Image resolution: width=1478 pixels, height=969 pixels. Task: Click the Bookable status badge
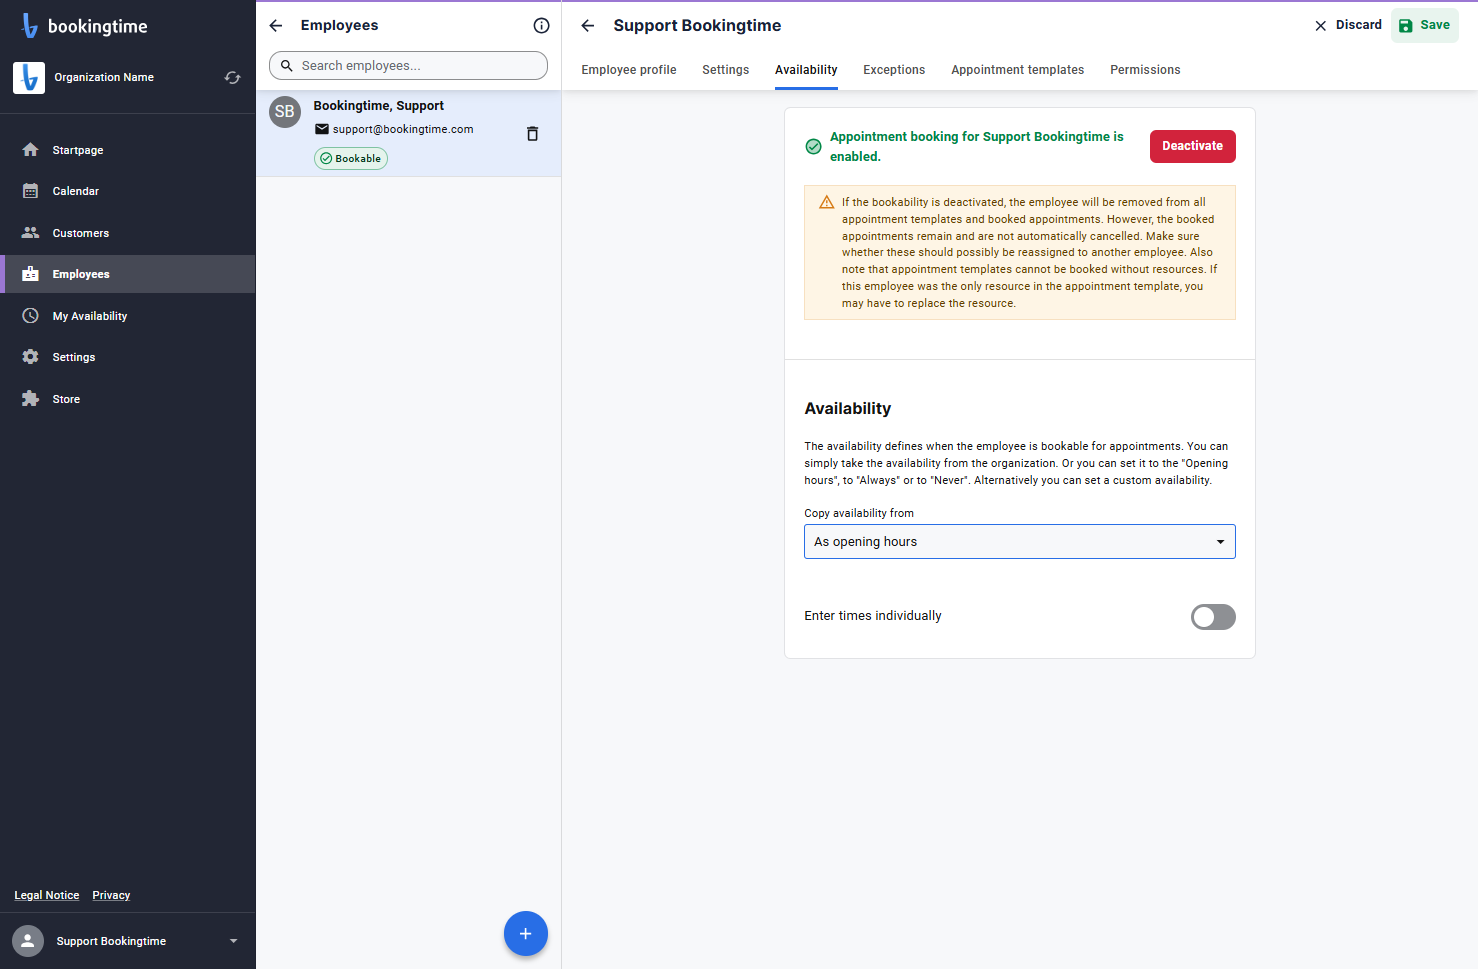tap(351, 159)
